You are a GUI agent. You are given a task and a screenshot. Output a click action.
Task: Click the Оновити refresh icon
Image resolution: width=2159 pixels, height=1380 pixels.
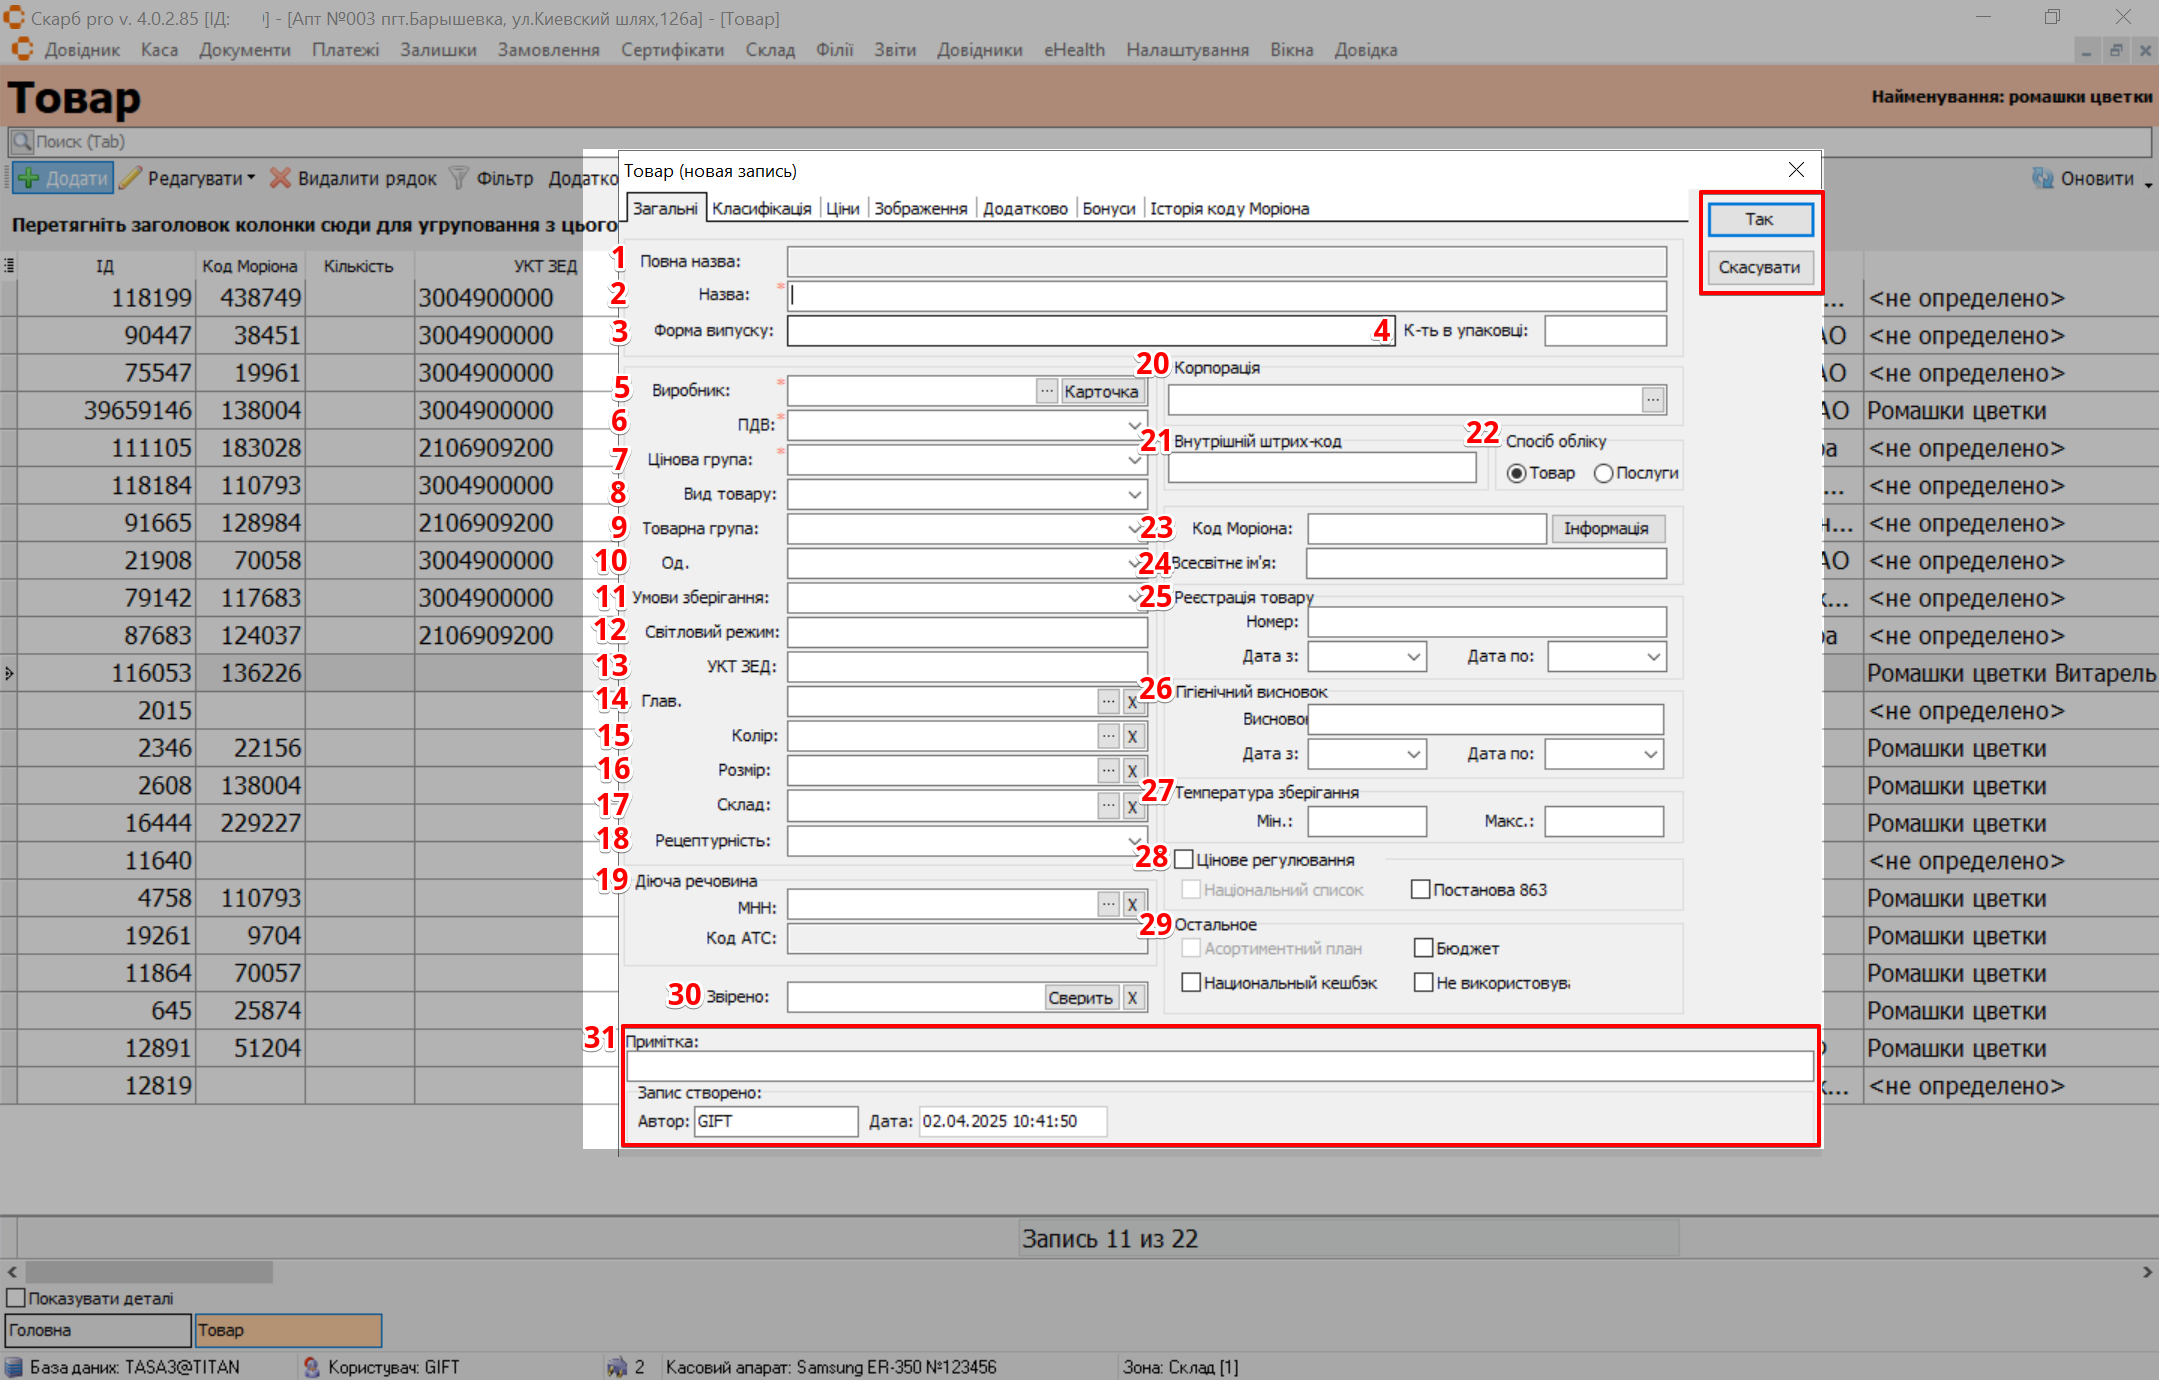tap(2042, 179)
